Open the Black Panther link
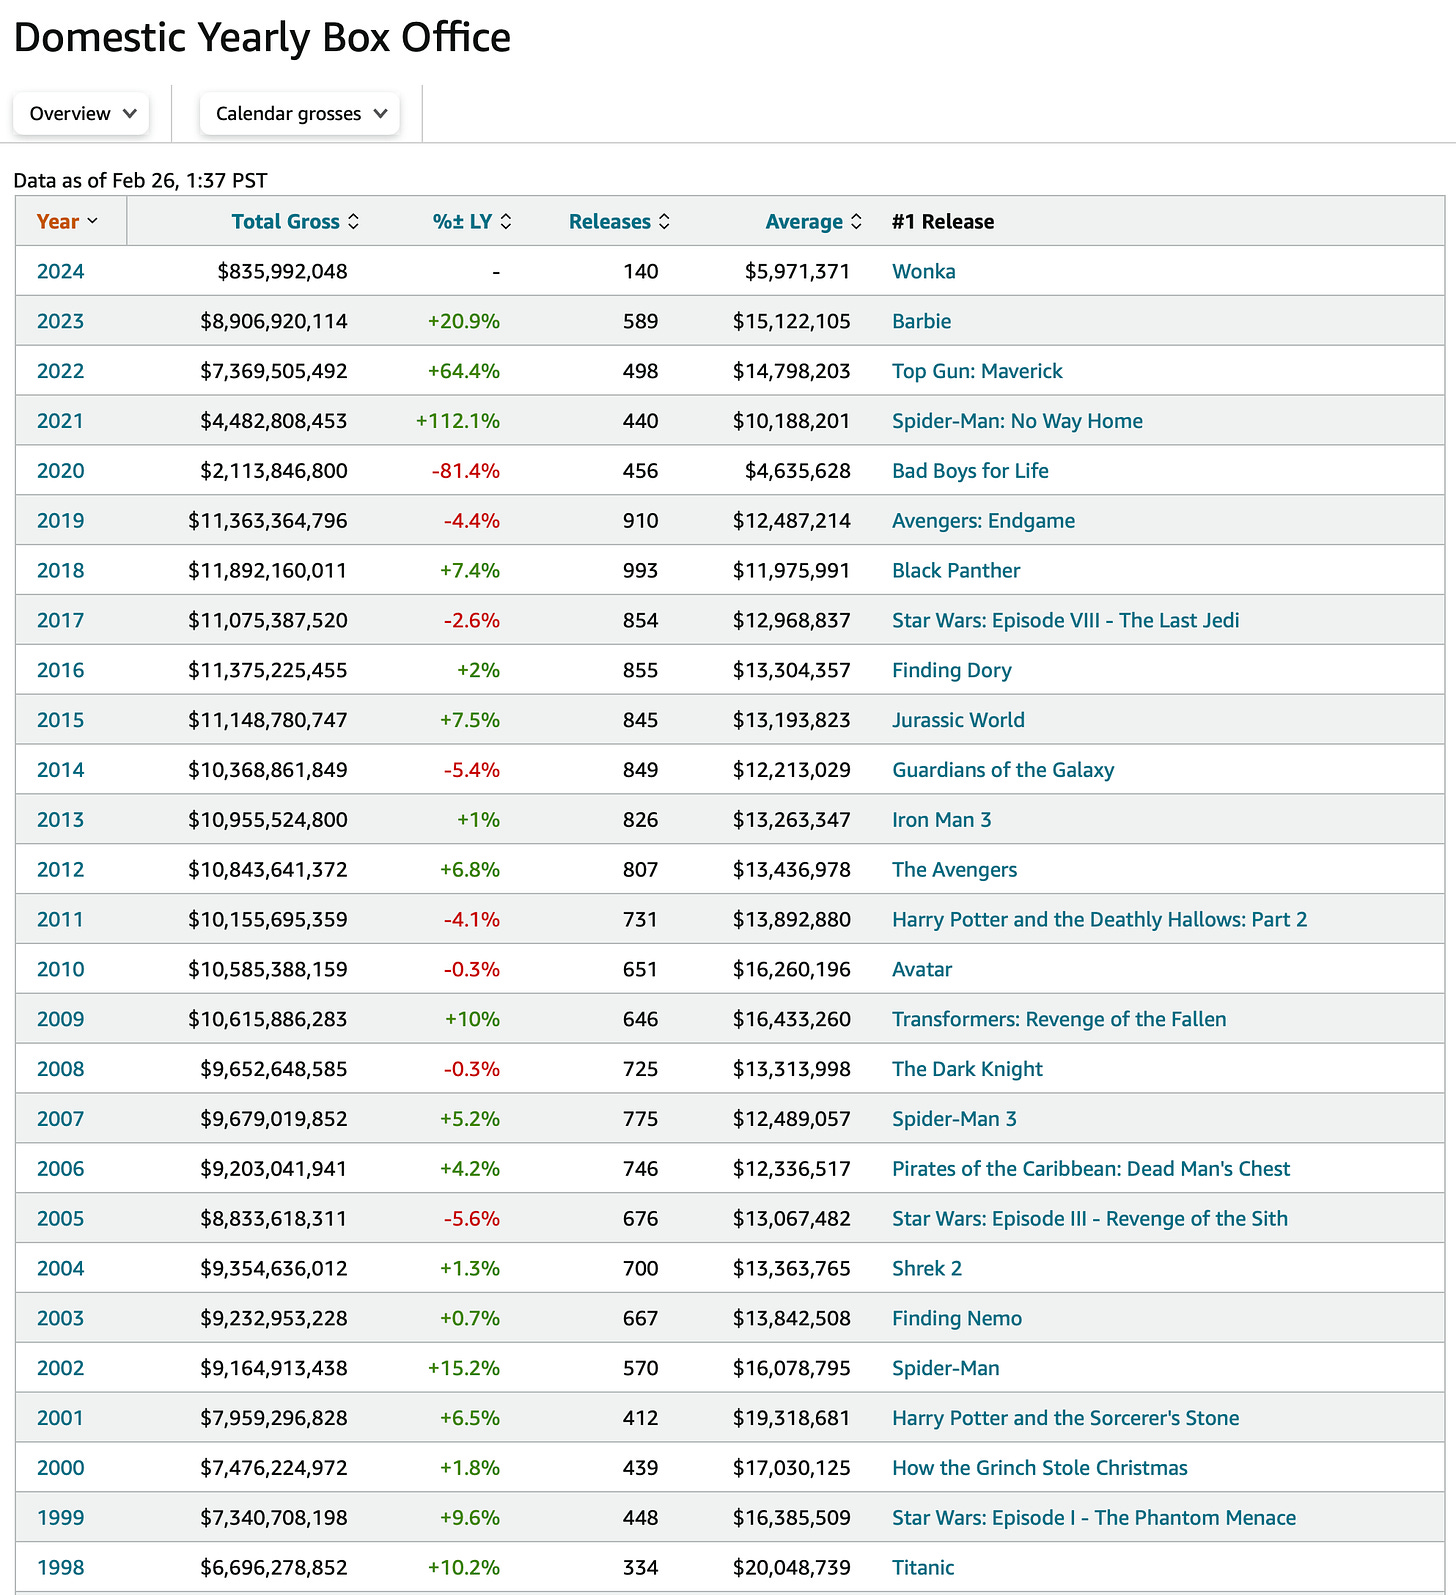 pos(956,571)
